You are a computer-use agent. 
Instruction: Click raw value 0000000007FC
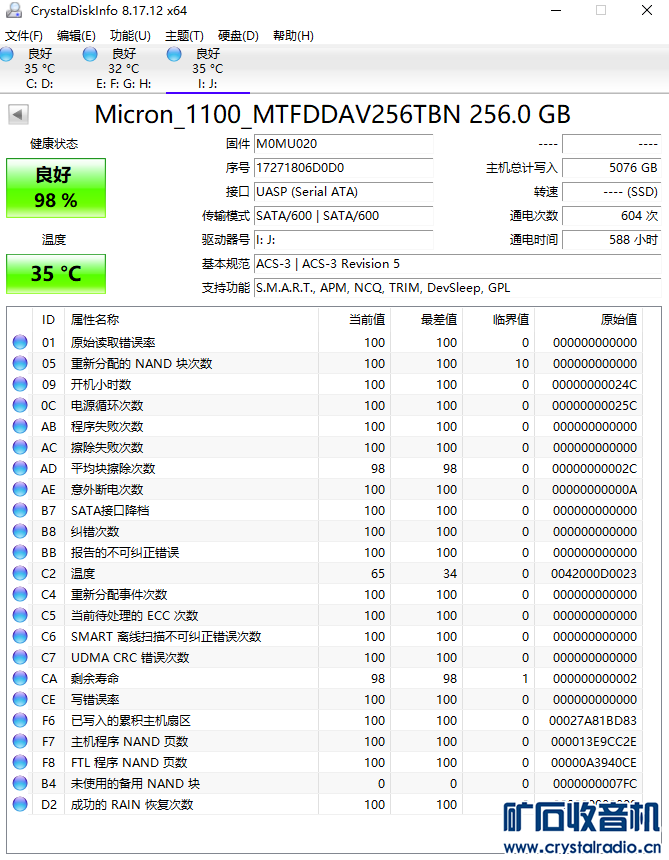tap(595, 784)
